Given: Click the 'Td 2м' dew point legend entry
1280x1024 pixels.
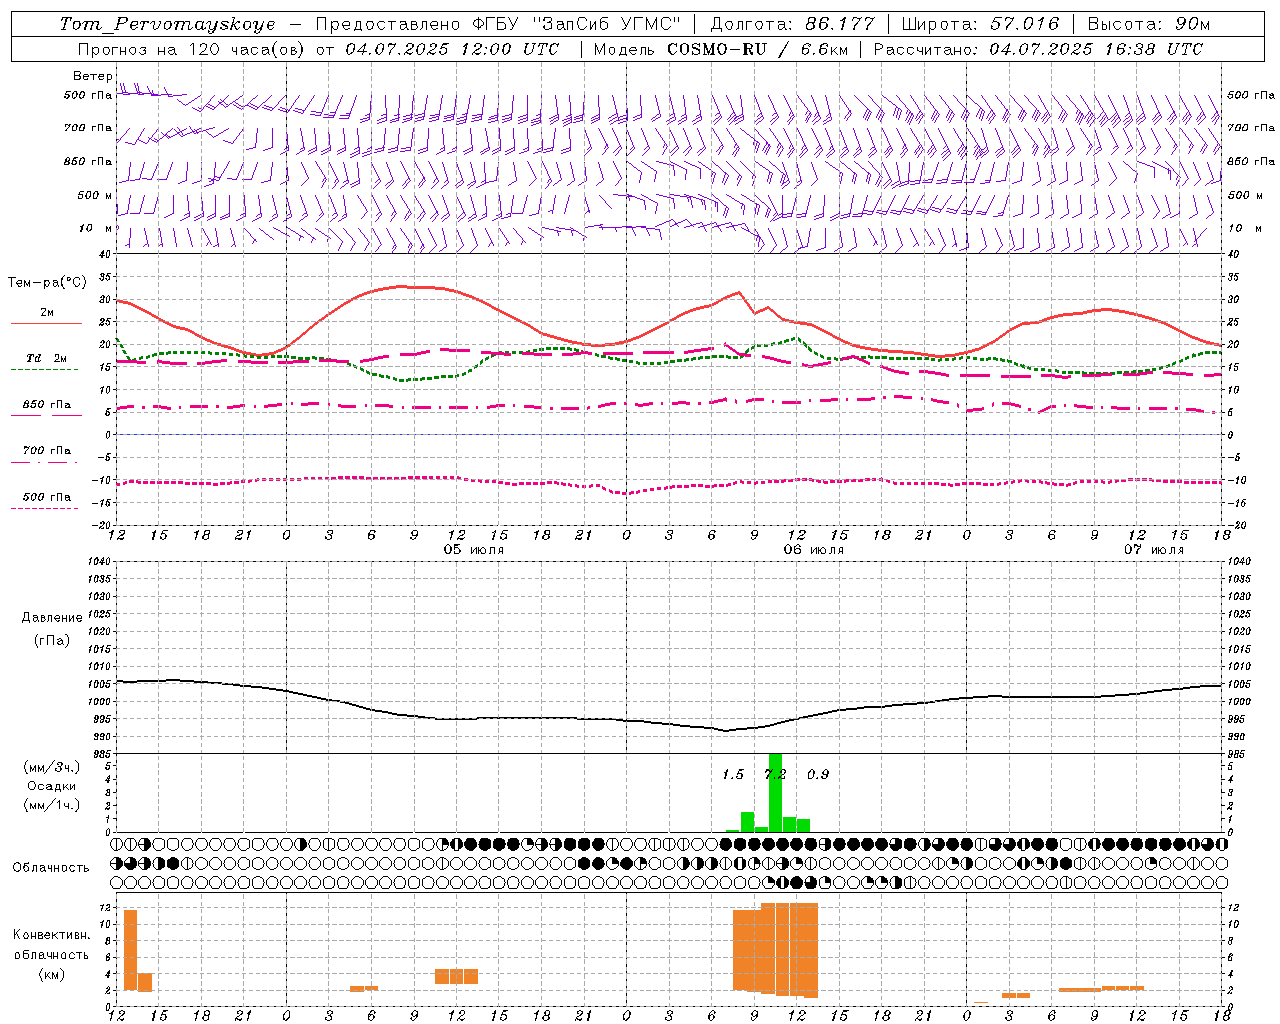Looking at the screenshot, I should pos(47,358).
